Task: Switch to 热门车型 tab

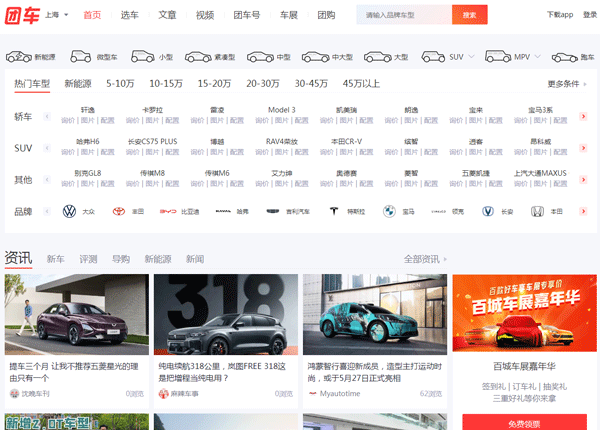Action: (x=32, y=83)
